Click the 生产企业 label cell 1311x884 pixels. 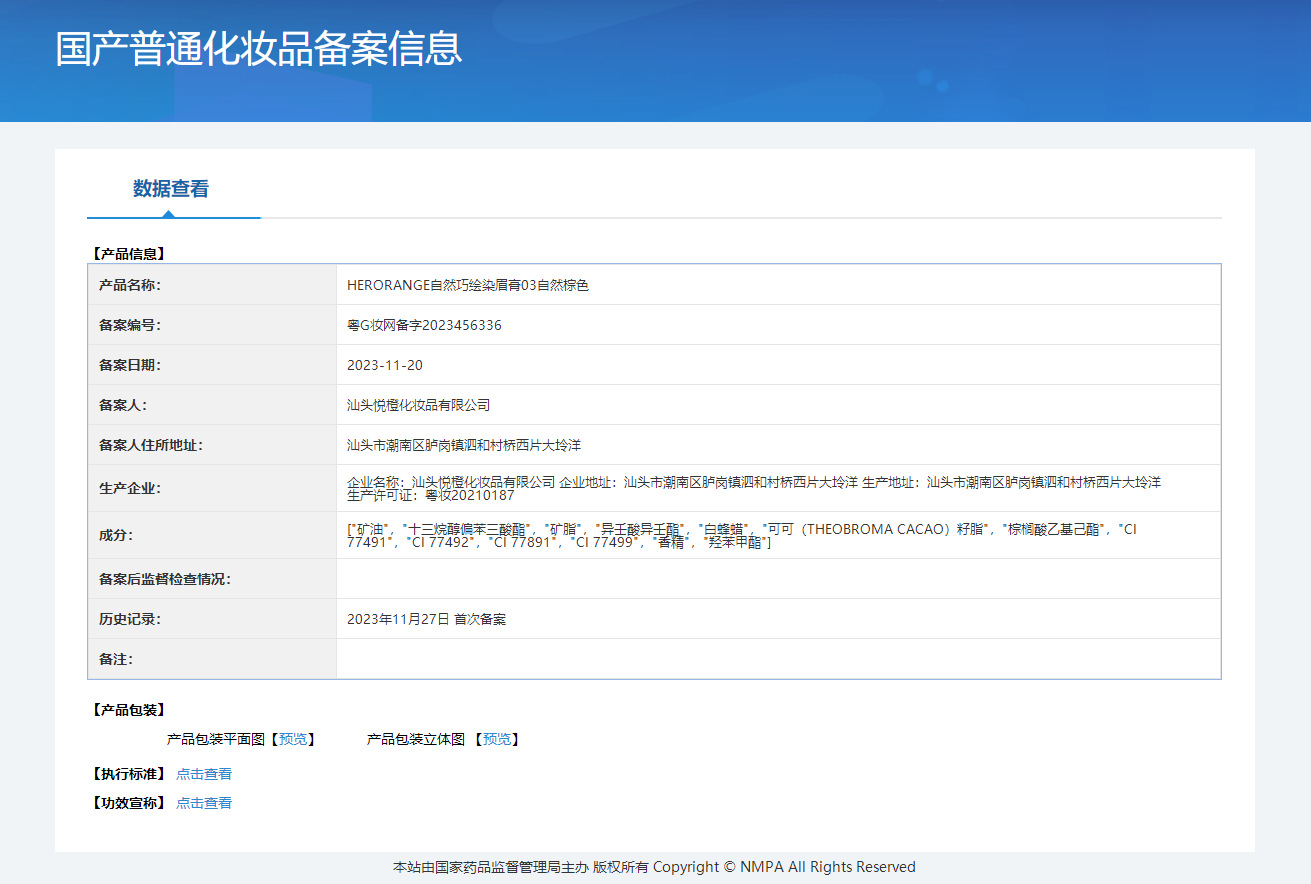click(212, 488)
